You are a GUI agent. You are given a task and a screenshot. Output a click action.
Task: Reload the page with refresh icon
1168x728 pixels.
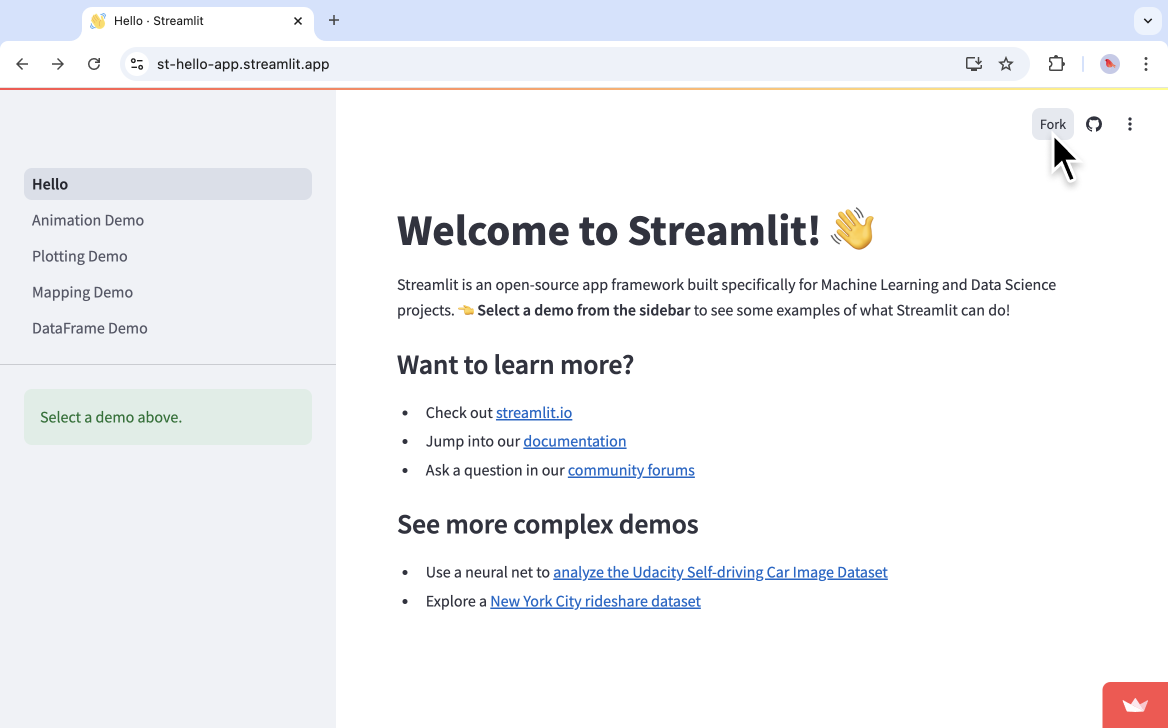(94, 64)
